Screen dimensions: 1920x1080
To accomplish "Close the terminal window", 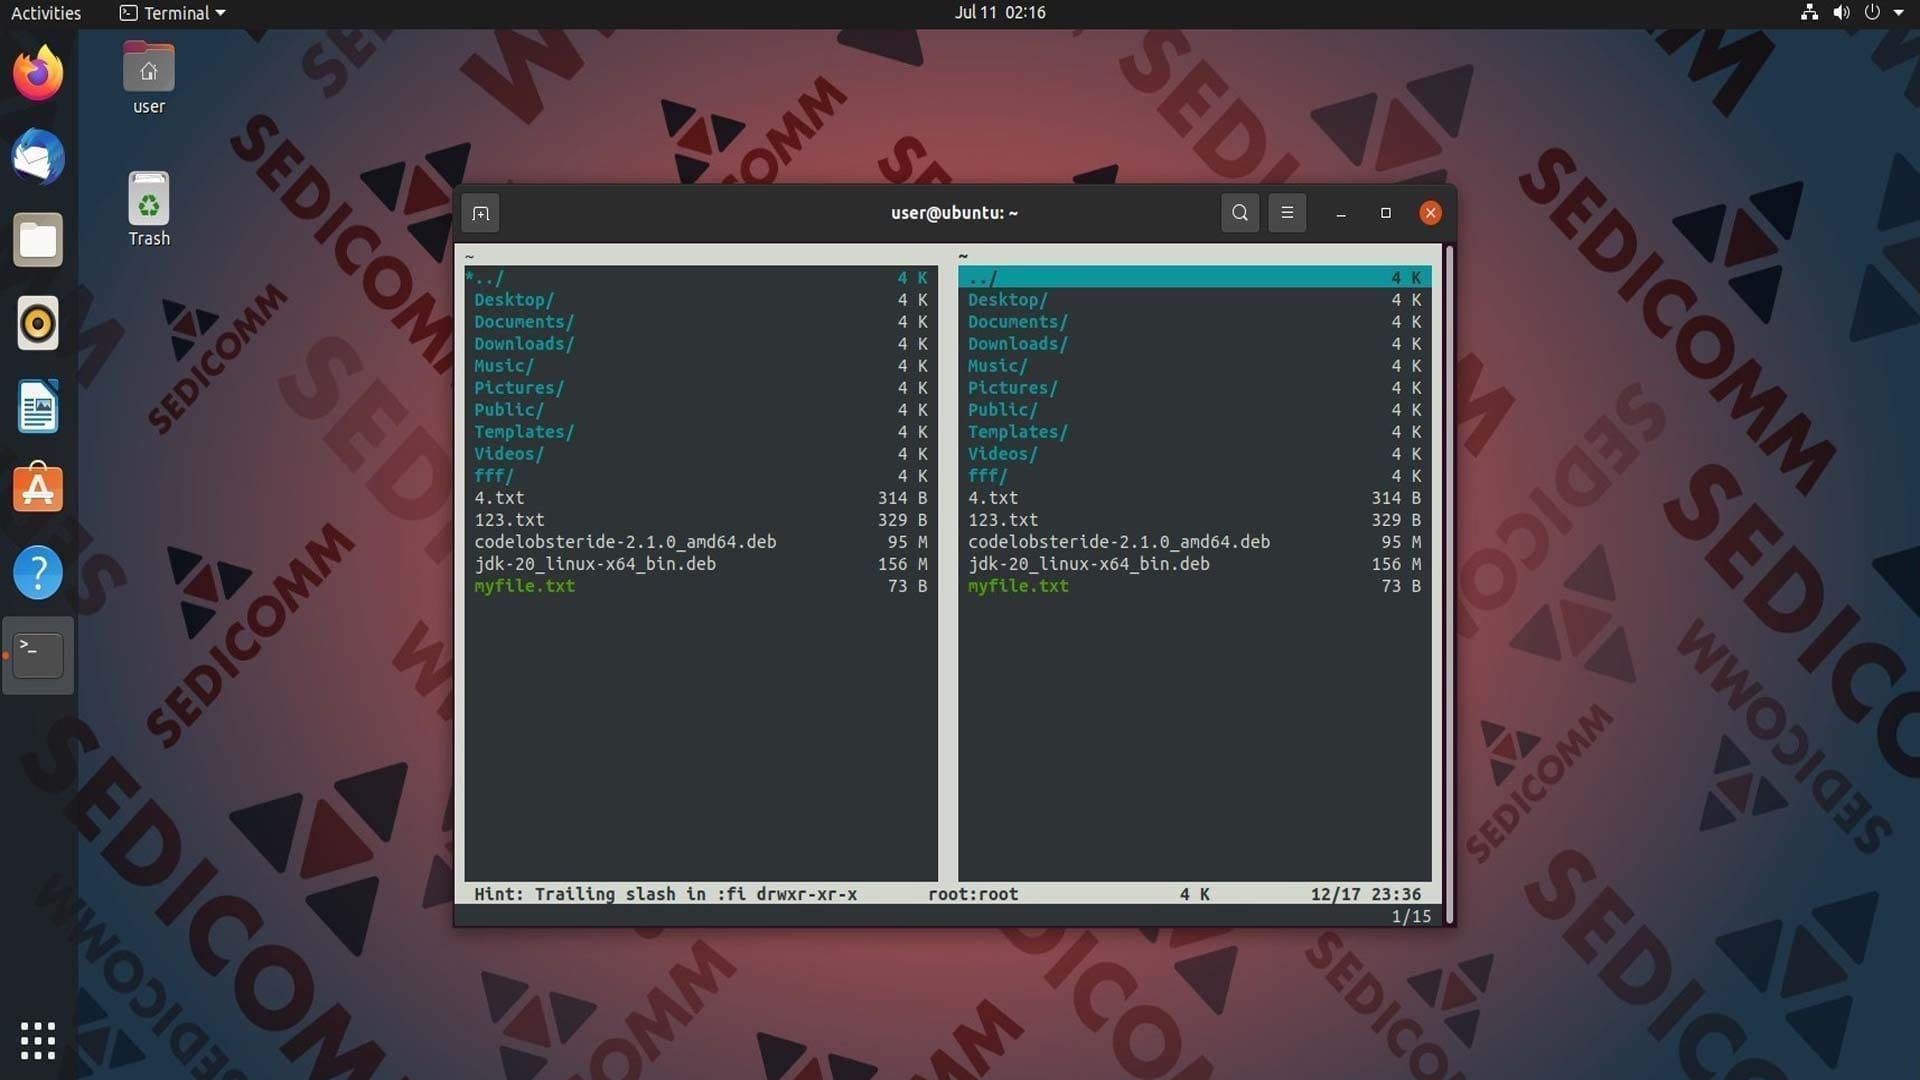I will point(1430,213).
